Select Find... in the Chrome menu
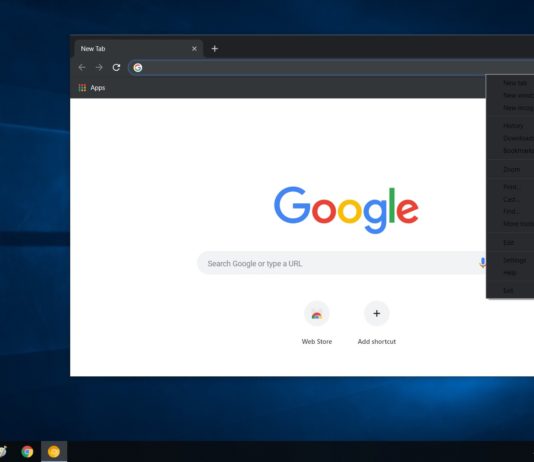This screenshot has width=534, height=462. (510, 211)
